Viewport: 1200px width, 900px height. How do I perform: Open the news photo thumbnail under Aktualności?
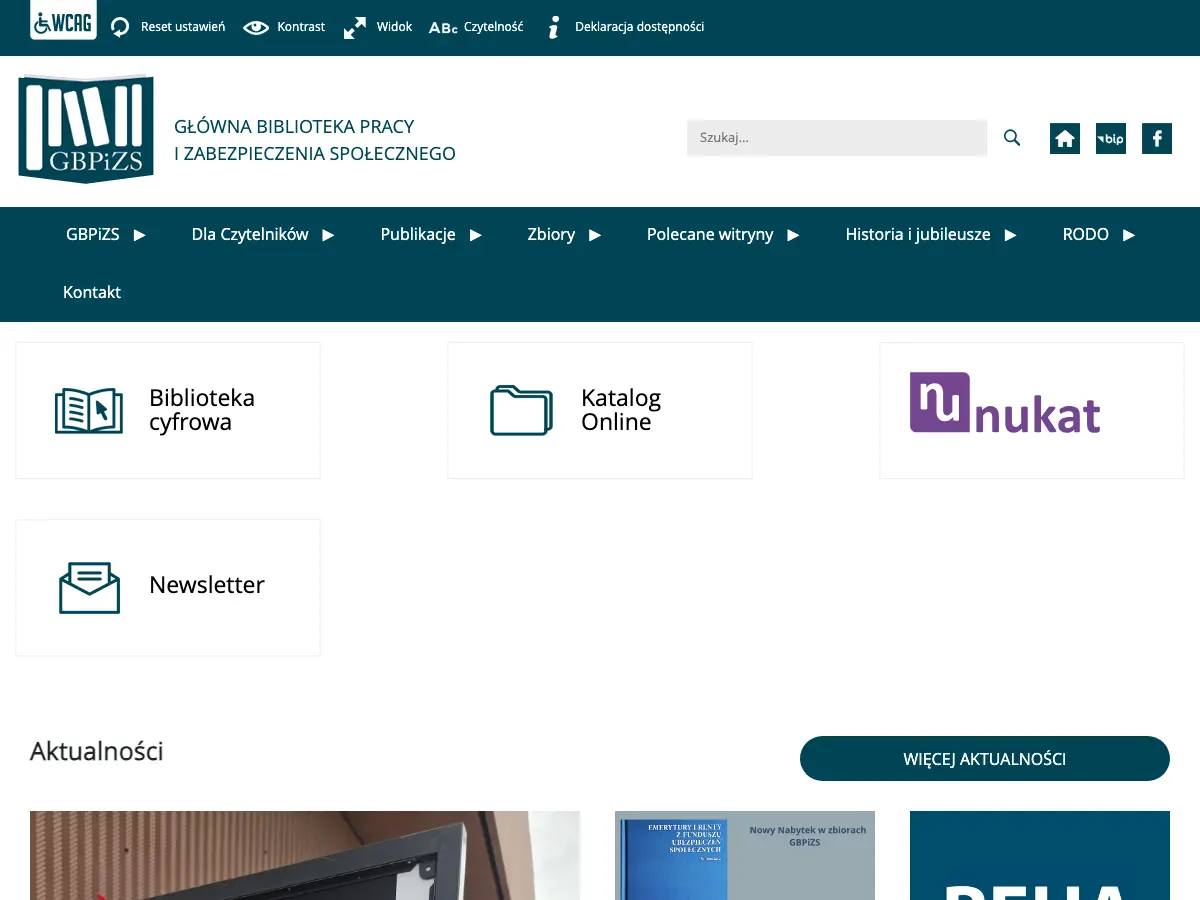[305, 855]
